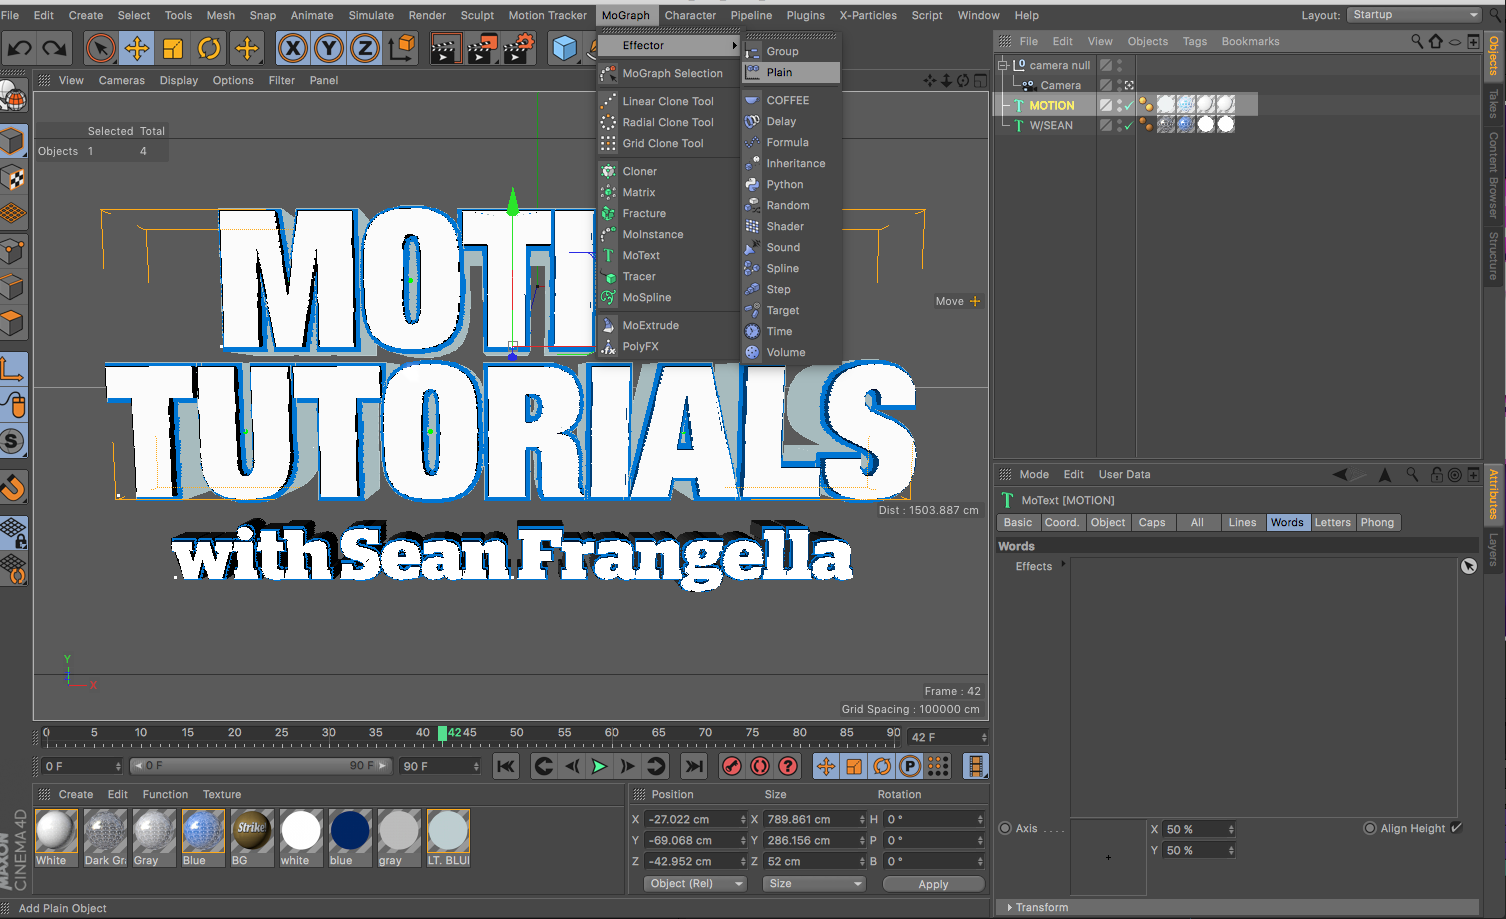
Task: Expand the Transform section in Attributes
Action: click(x=1010, y=907)
